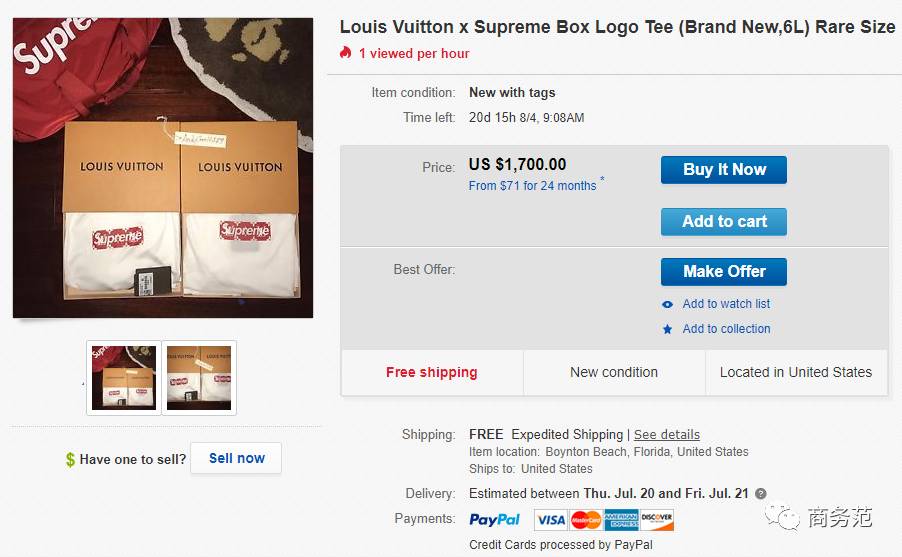902x557 pixels.
Task: Click the Visa card icon
Action: (x=550, y=520)
